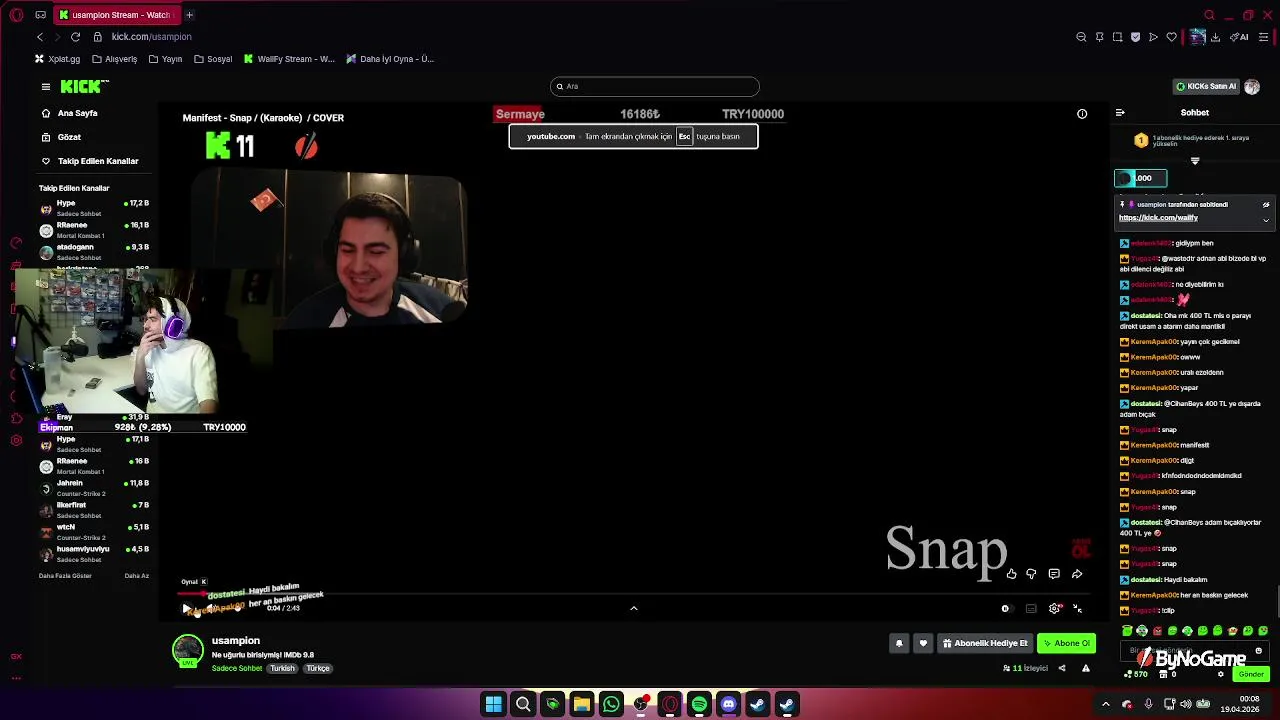Screen dimensions: 1280x720
Task: Open the user profile avatar menu
Action: [1252, 87]
